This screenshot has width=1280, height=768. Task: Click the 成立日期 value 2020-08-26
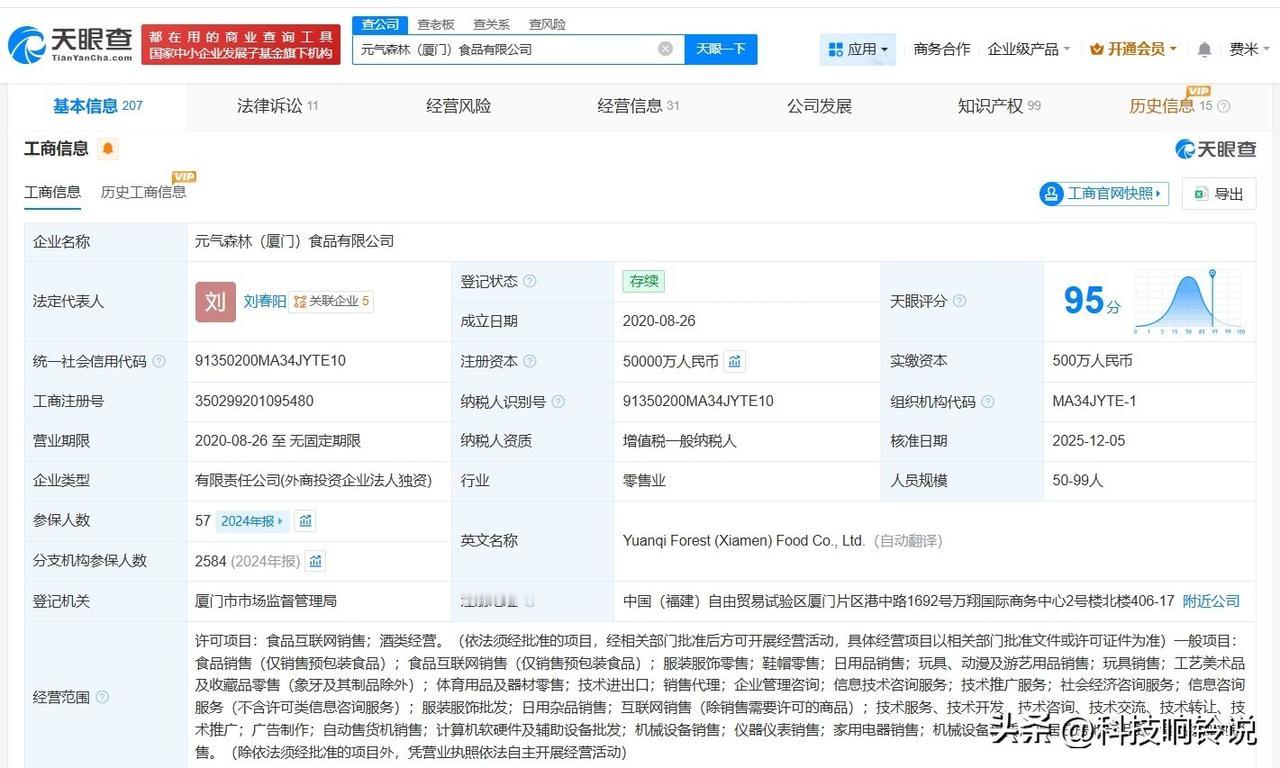point(659,321)
